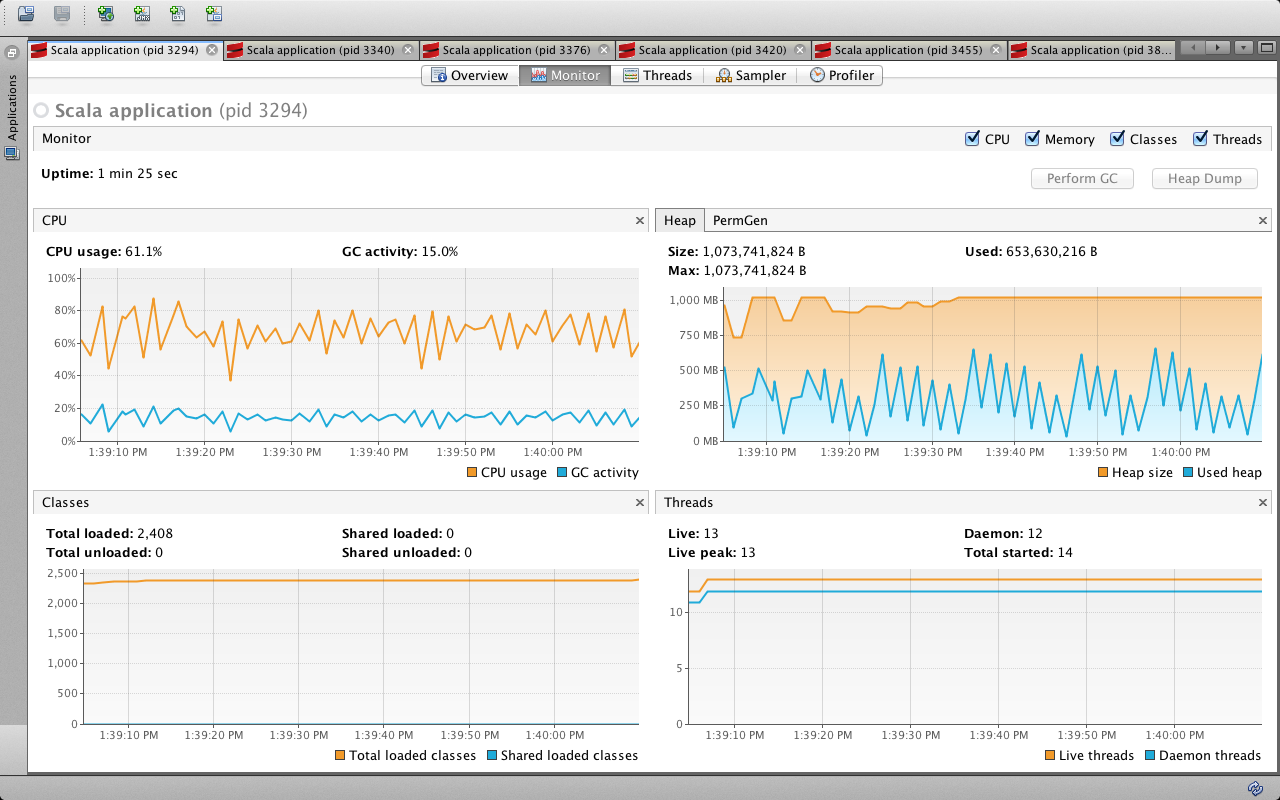The image size is (1280, 800).
Task: Close the pid 3294 tab
Action: 212,50
